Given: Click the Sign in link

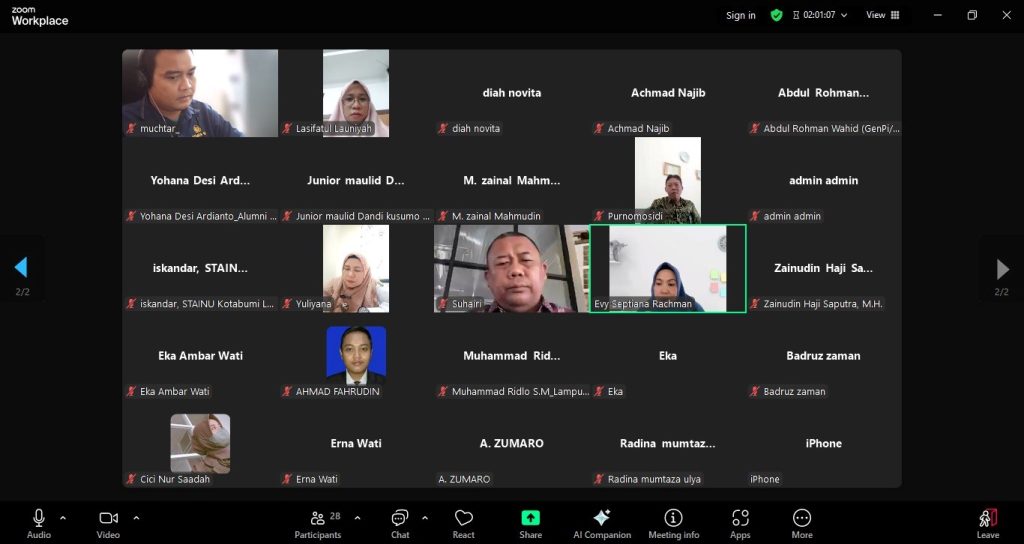Looking at the screenshot, I should coord(741,15).
